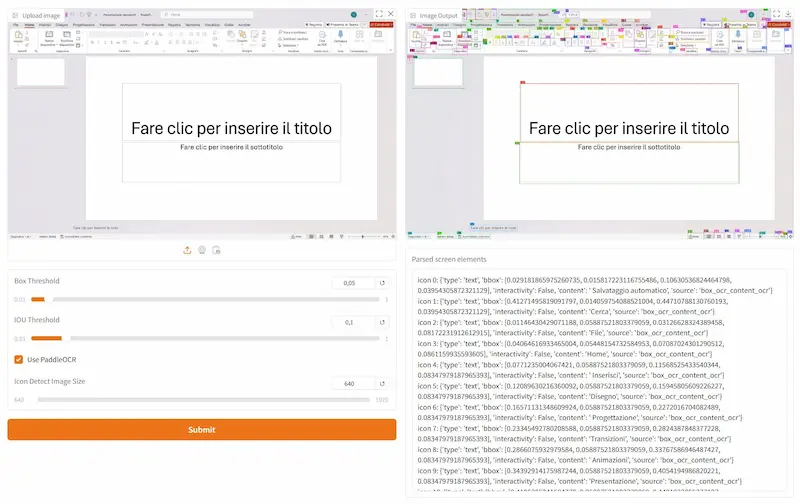
Task: Download the Image Output result
Action: [x=788, y=14]
